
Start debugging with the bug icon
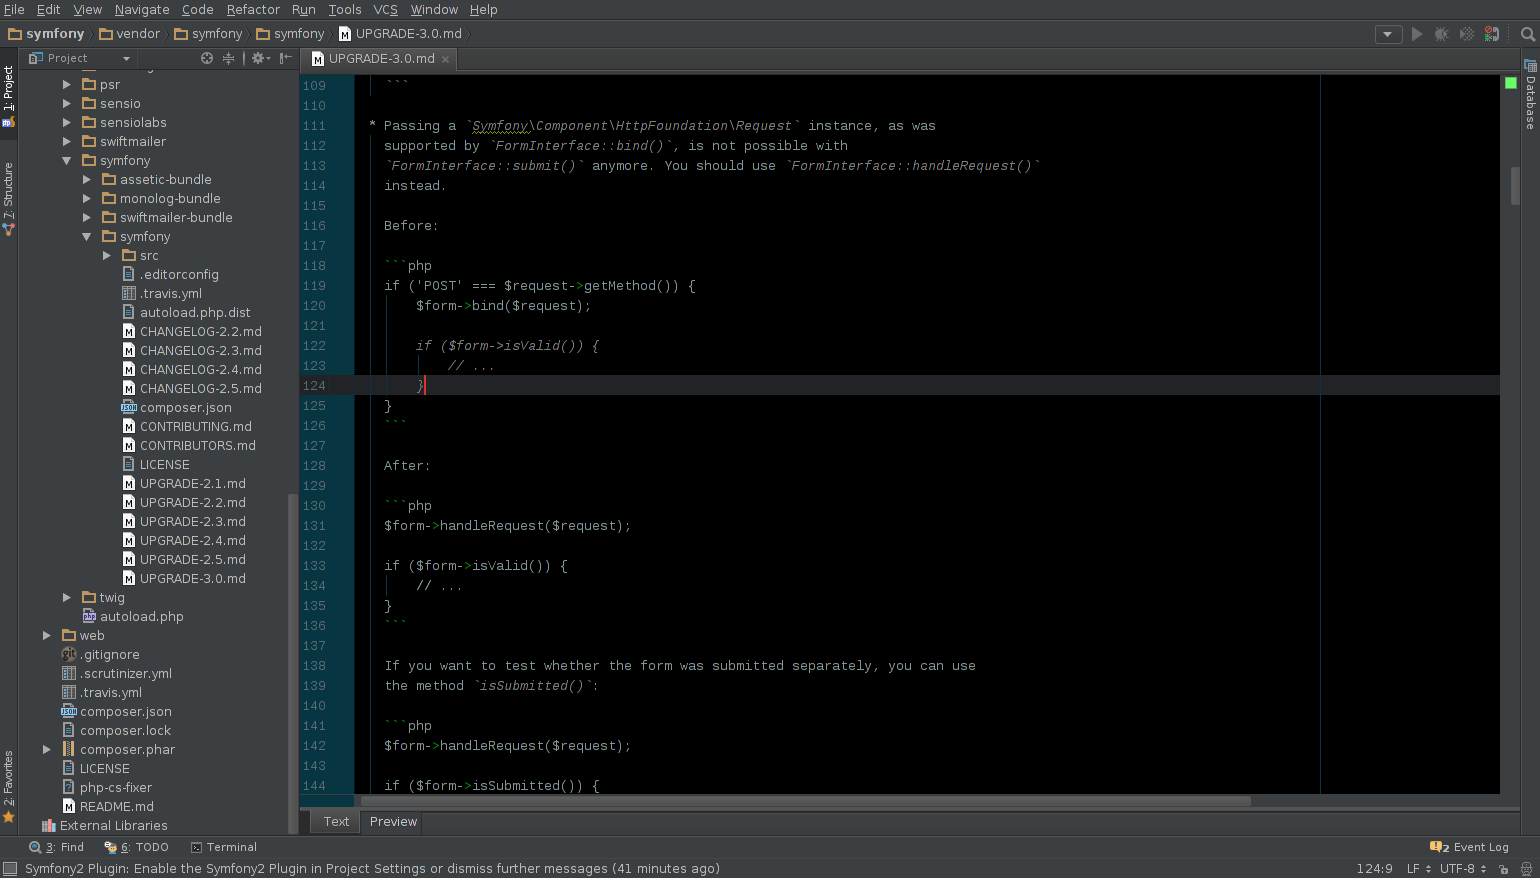(1441, 34)
